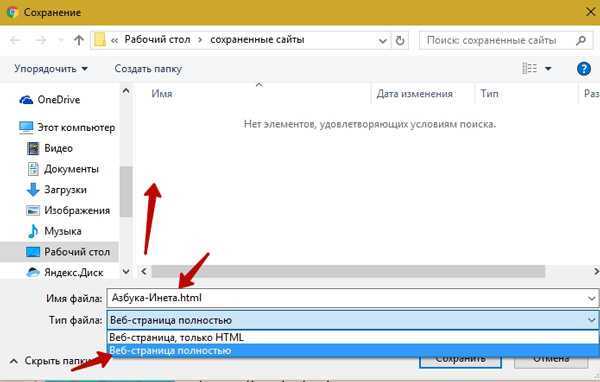Click the search magnifier icon
The image size is (600, 382).
pos(581,40)
